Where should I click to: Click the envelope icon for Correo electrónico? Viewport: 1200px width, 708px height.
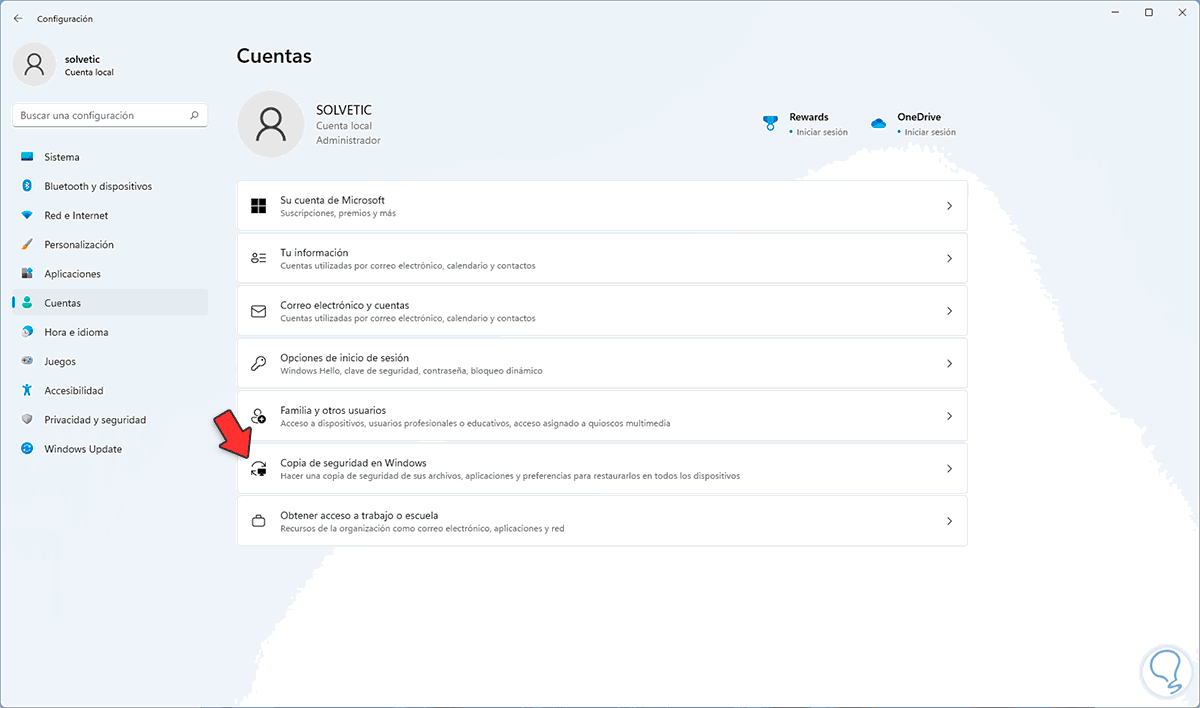click(258, 311)
